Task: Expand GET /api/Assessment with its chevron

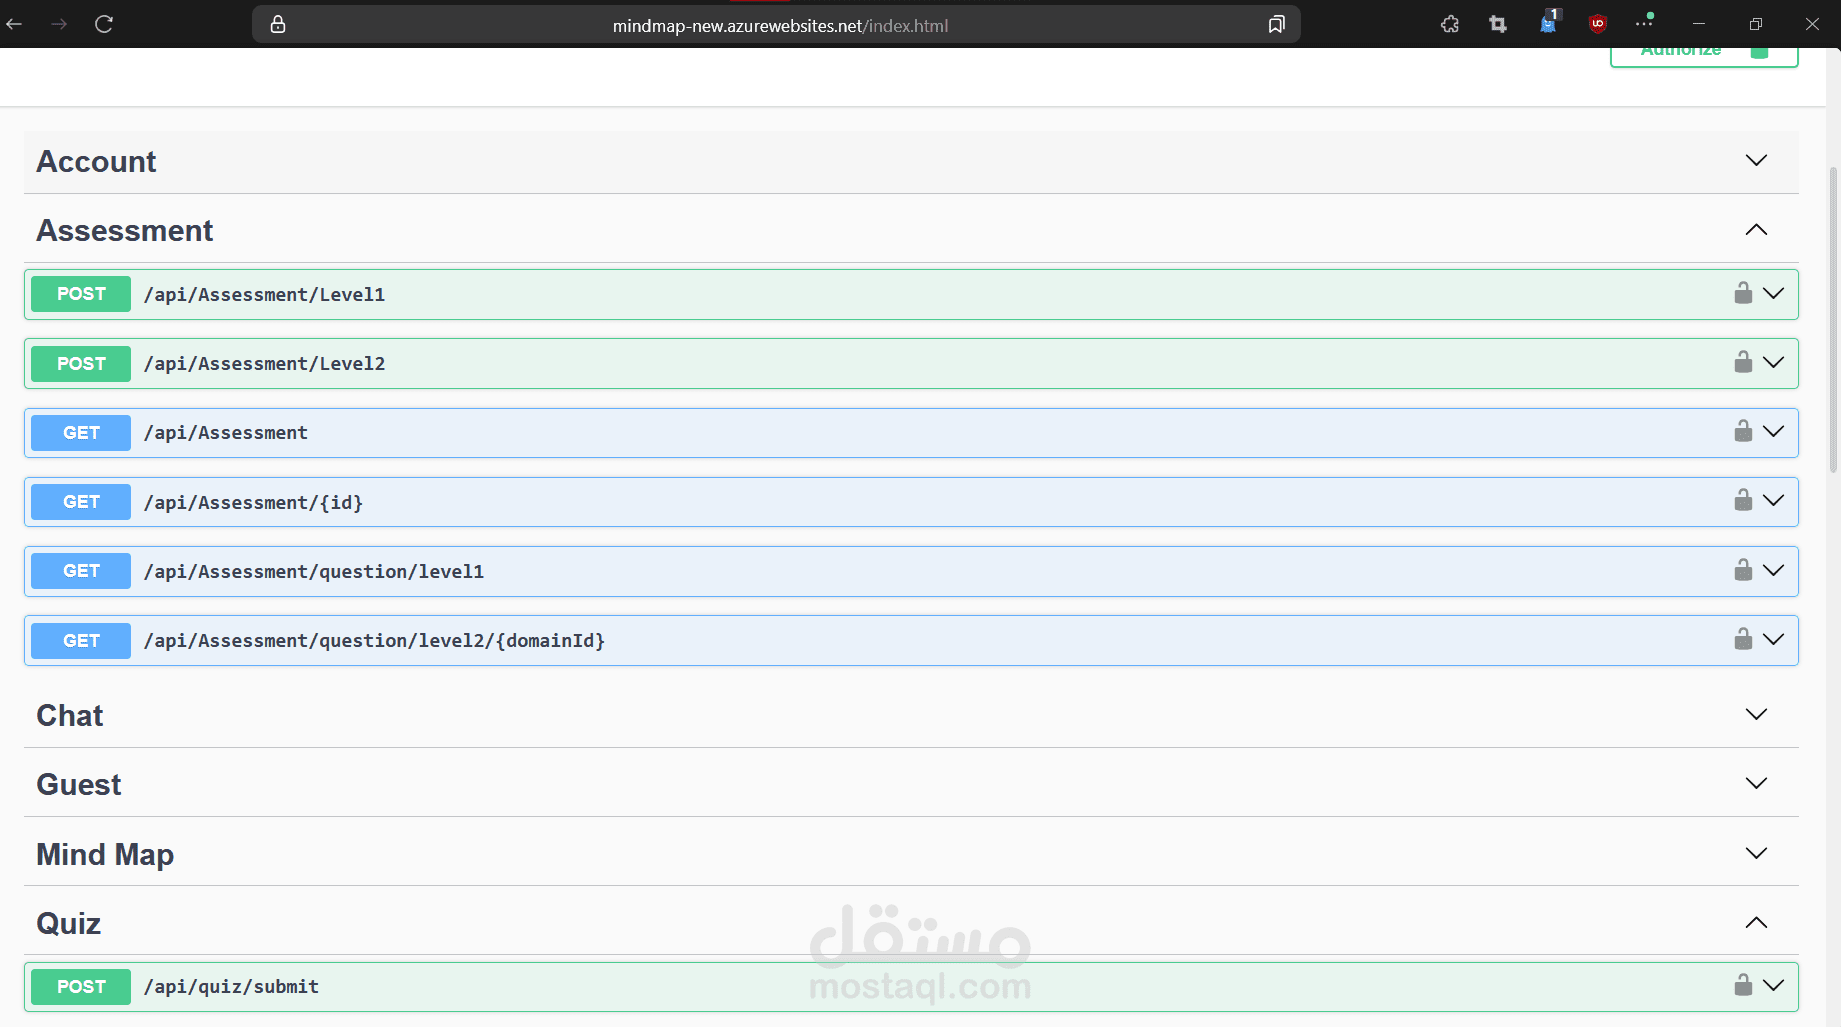Action: [x=1773, y=431]
